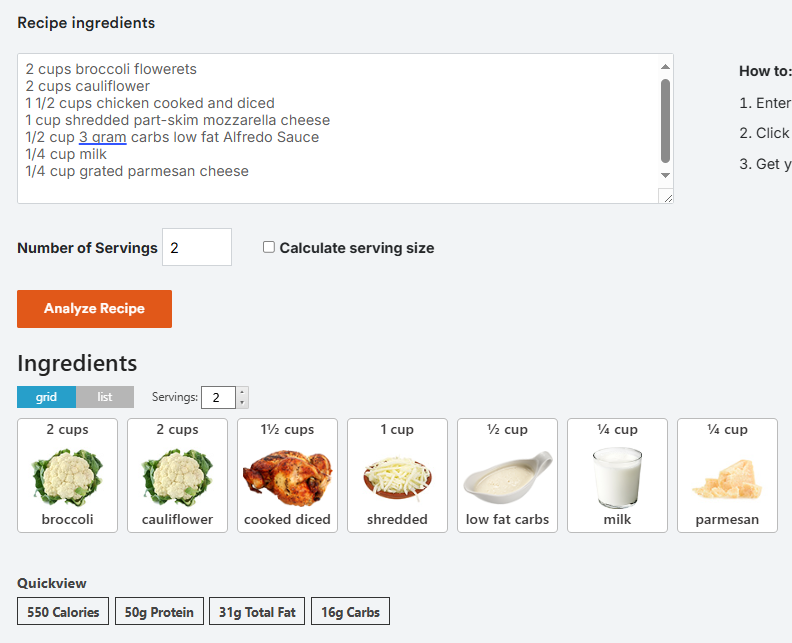This screenshot has height=643, width=792.
Task: Select the Alfredo sauce boat image
Action: [508, 477]
